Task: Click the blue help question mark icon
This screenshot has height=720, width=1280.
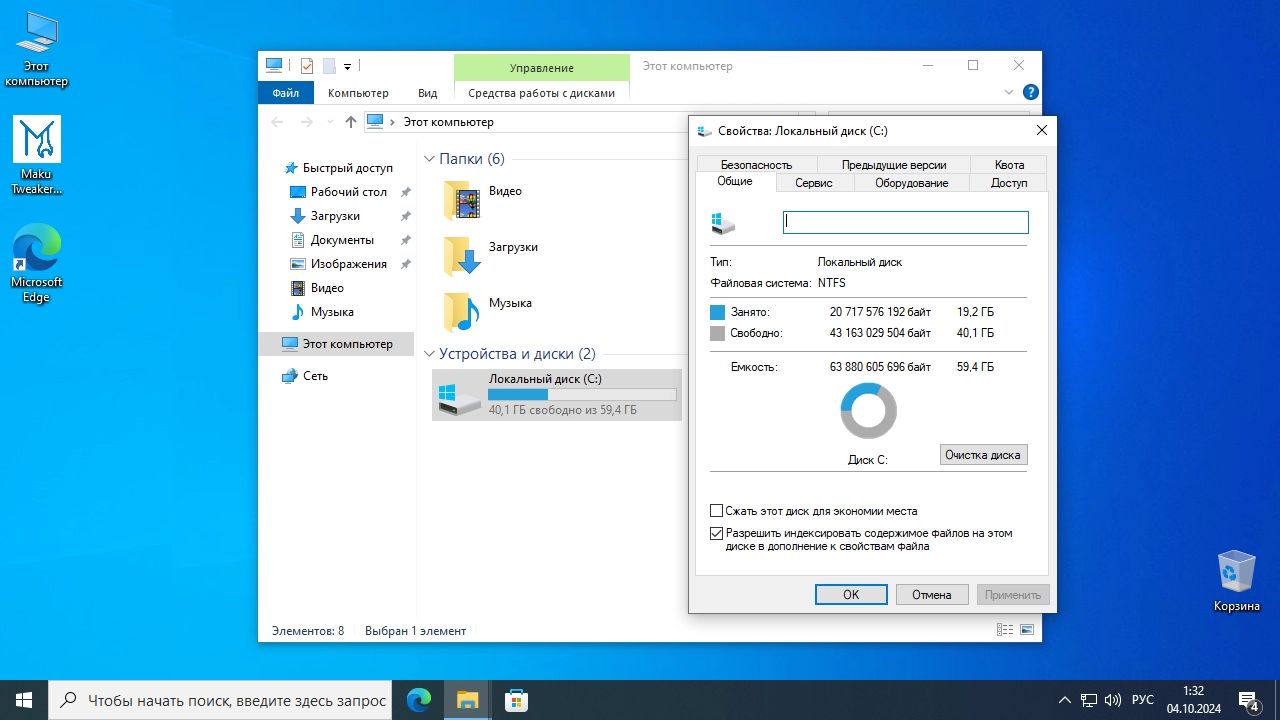Action: coord(1030,92)
